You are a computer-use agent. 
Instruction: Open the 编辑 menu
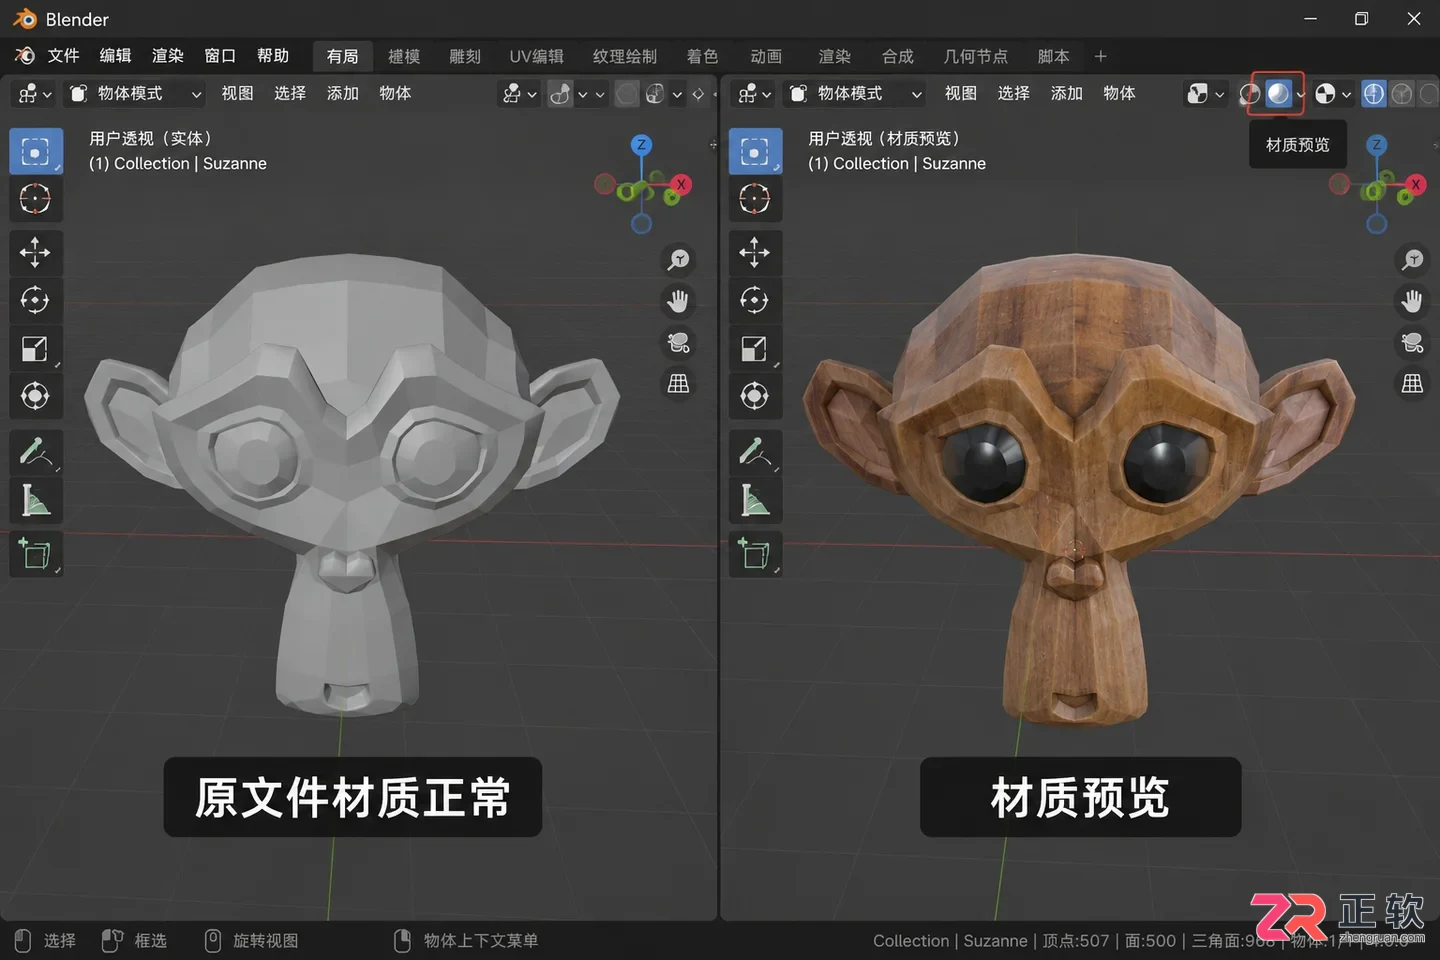(115, 56)
